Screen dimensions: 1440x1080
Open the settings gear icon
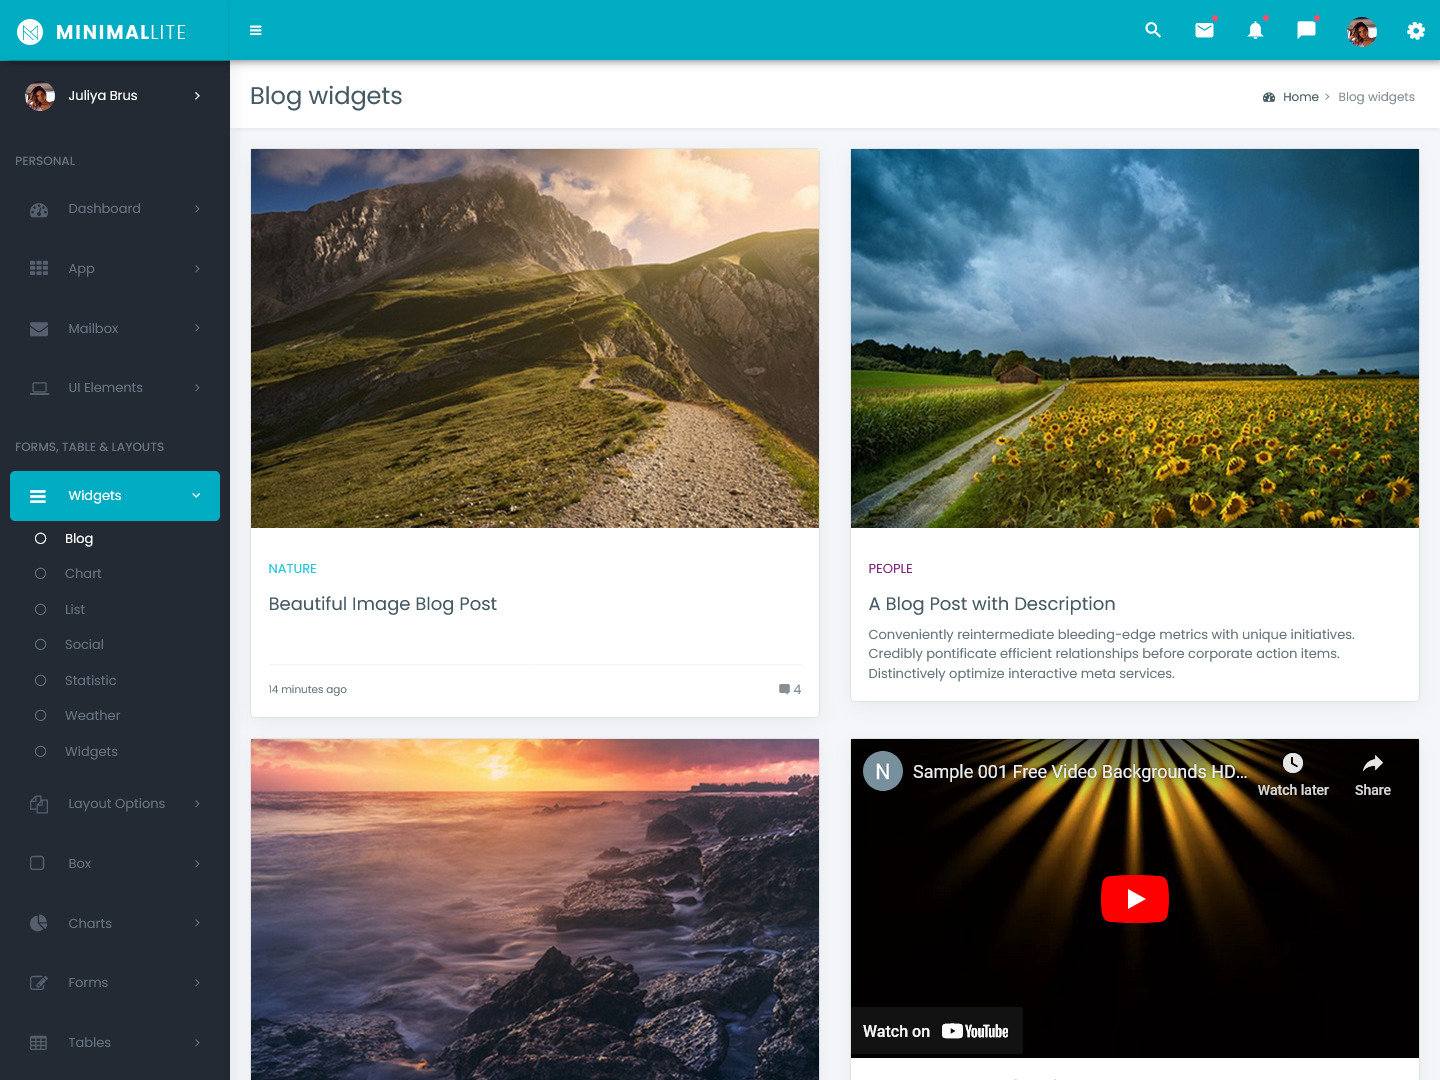coord(1415,31)
